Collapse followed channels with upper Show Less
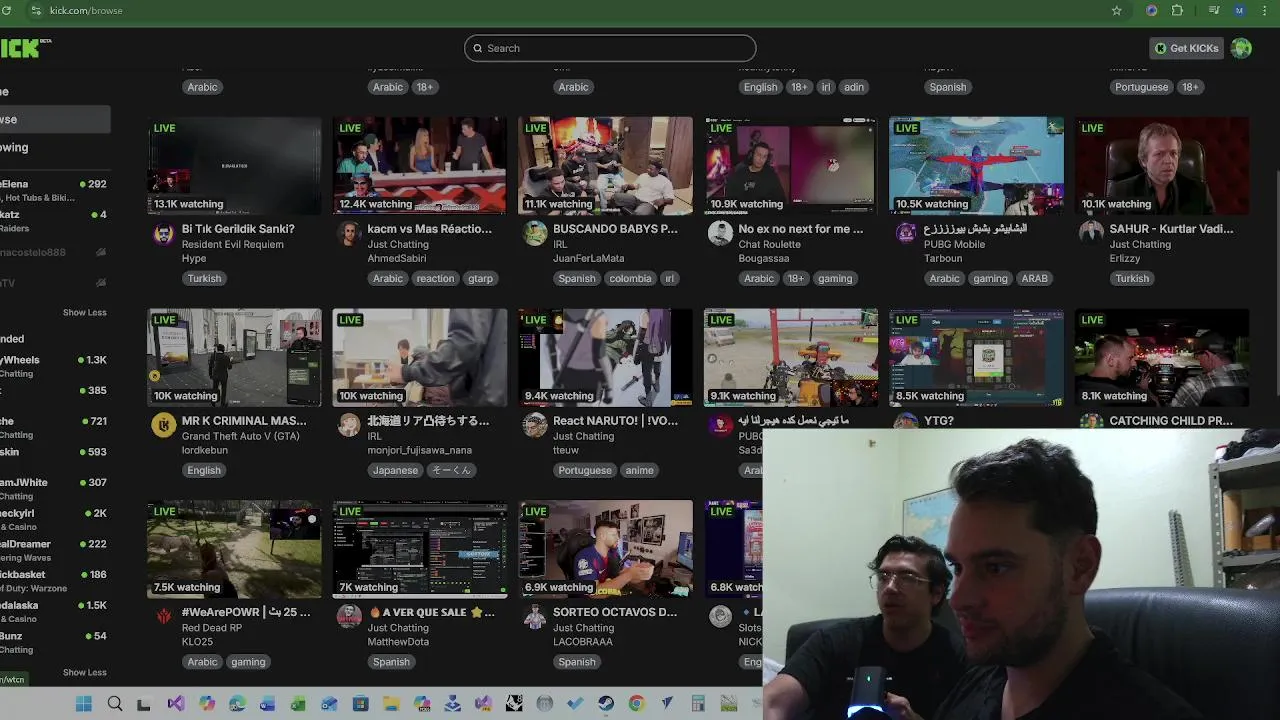Viewport: 1280px width, 720px height. click(x=84, y=312)
